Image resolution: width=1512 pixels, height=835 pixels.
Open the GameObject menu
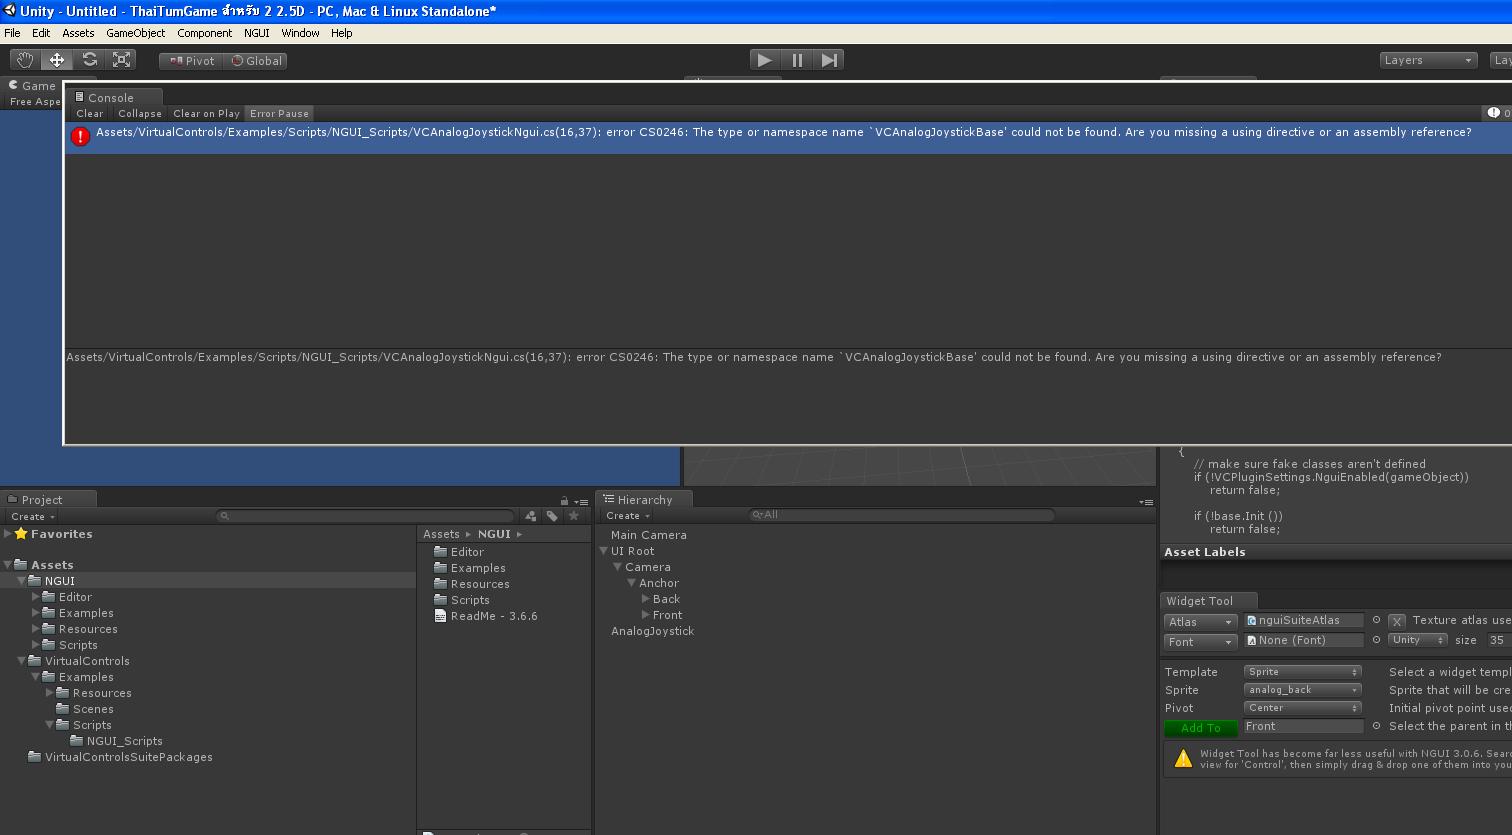coord(136,33)
